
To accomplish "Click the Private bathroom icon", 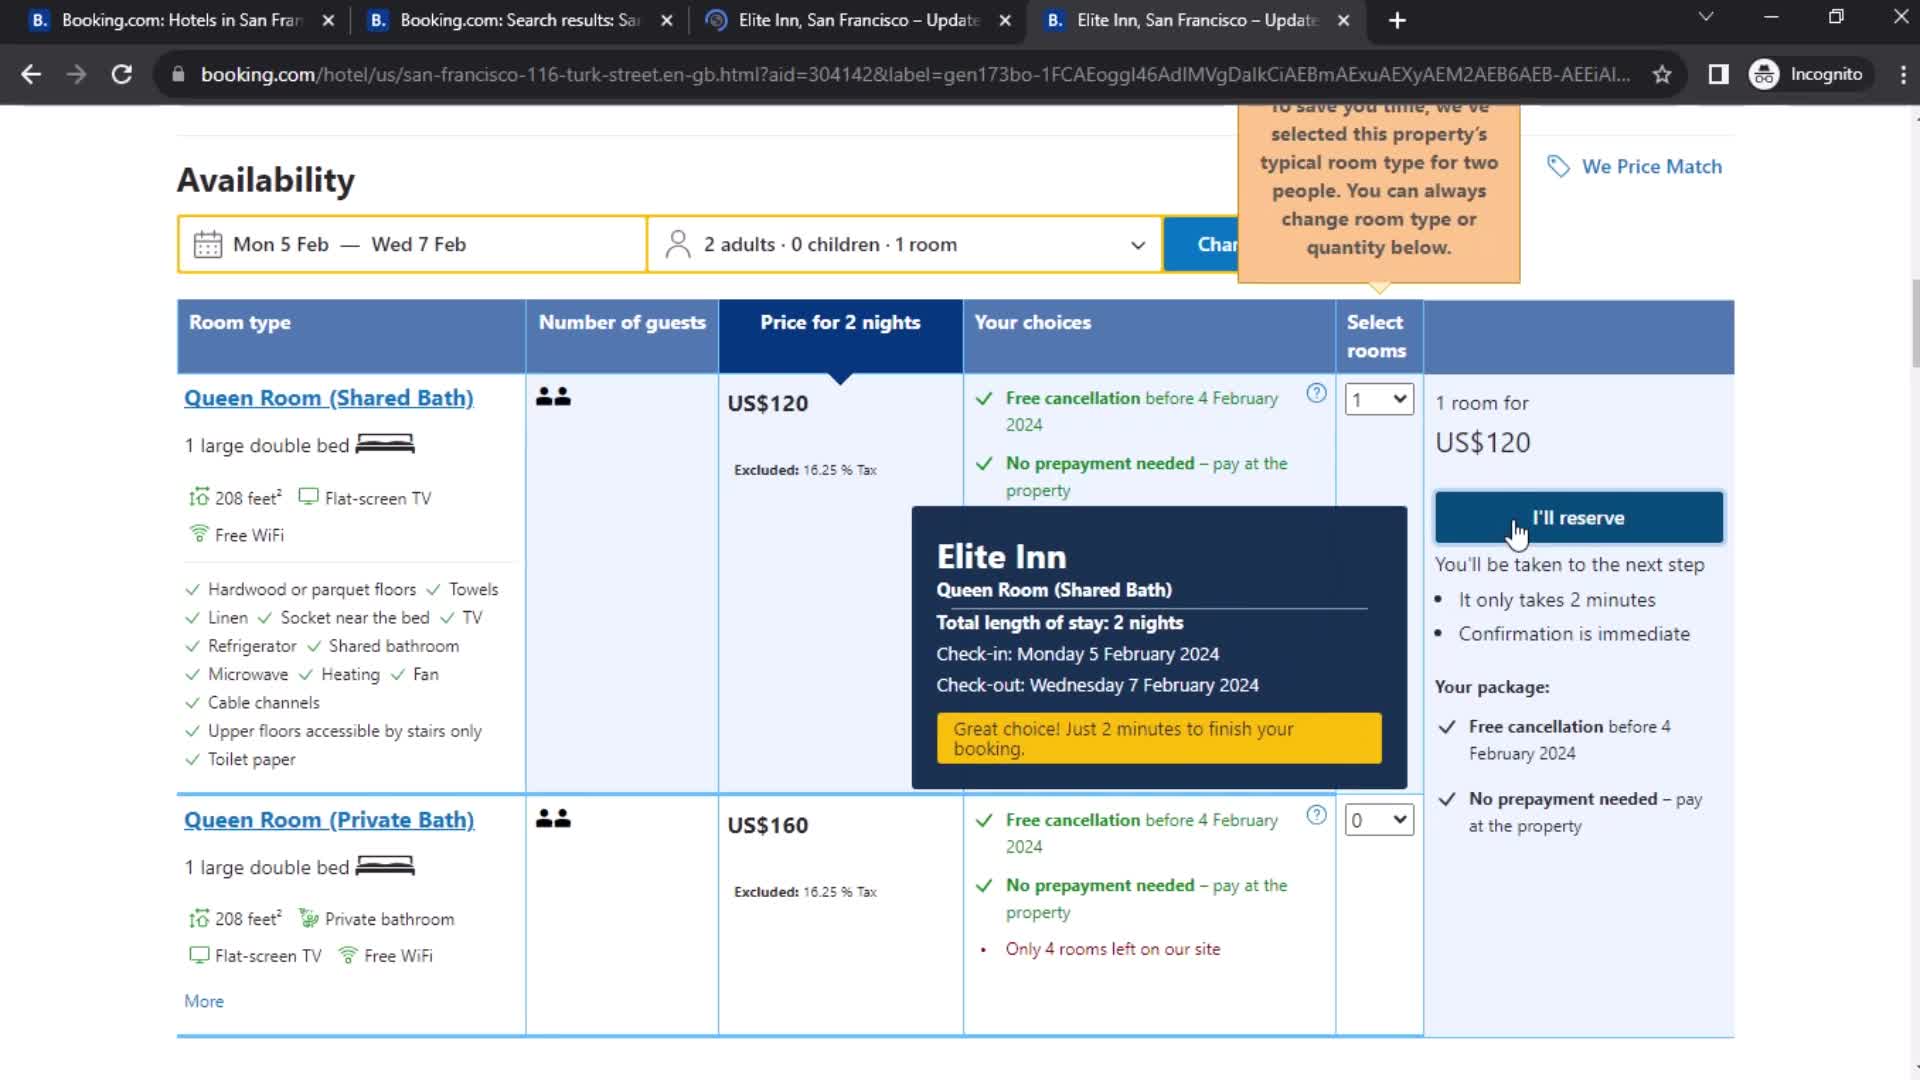I will (x=309, y=918).
